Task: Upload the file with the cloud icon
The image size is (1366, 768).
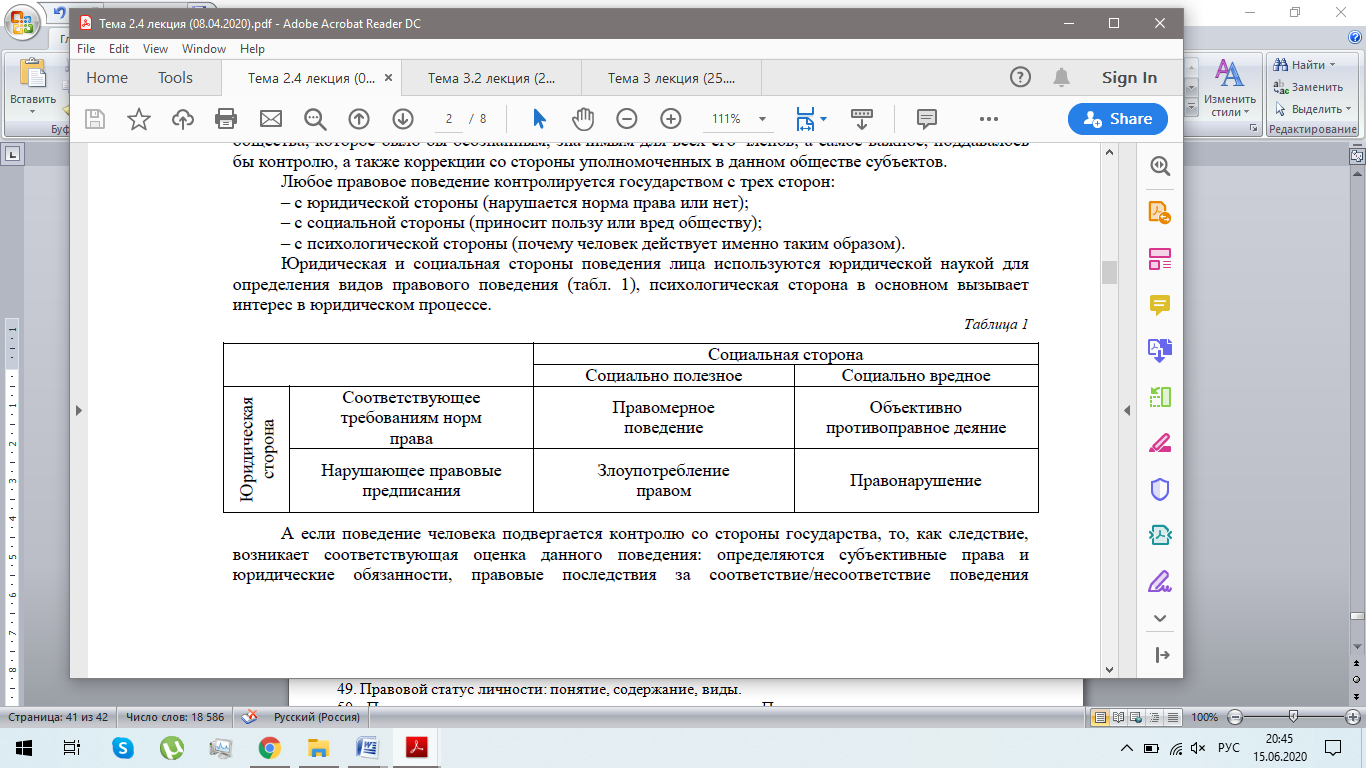Action: (183, 119)
